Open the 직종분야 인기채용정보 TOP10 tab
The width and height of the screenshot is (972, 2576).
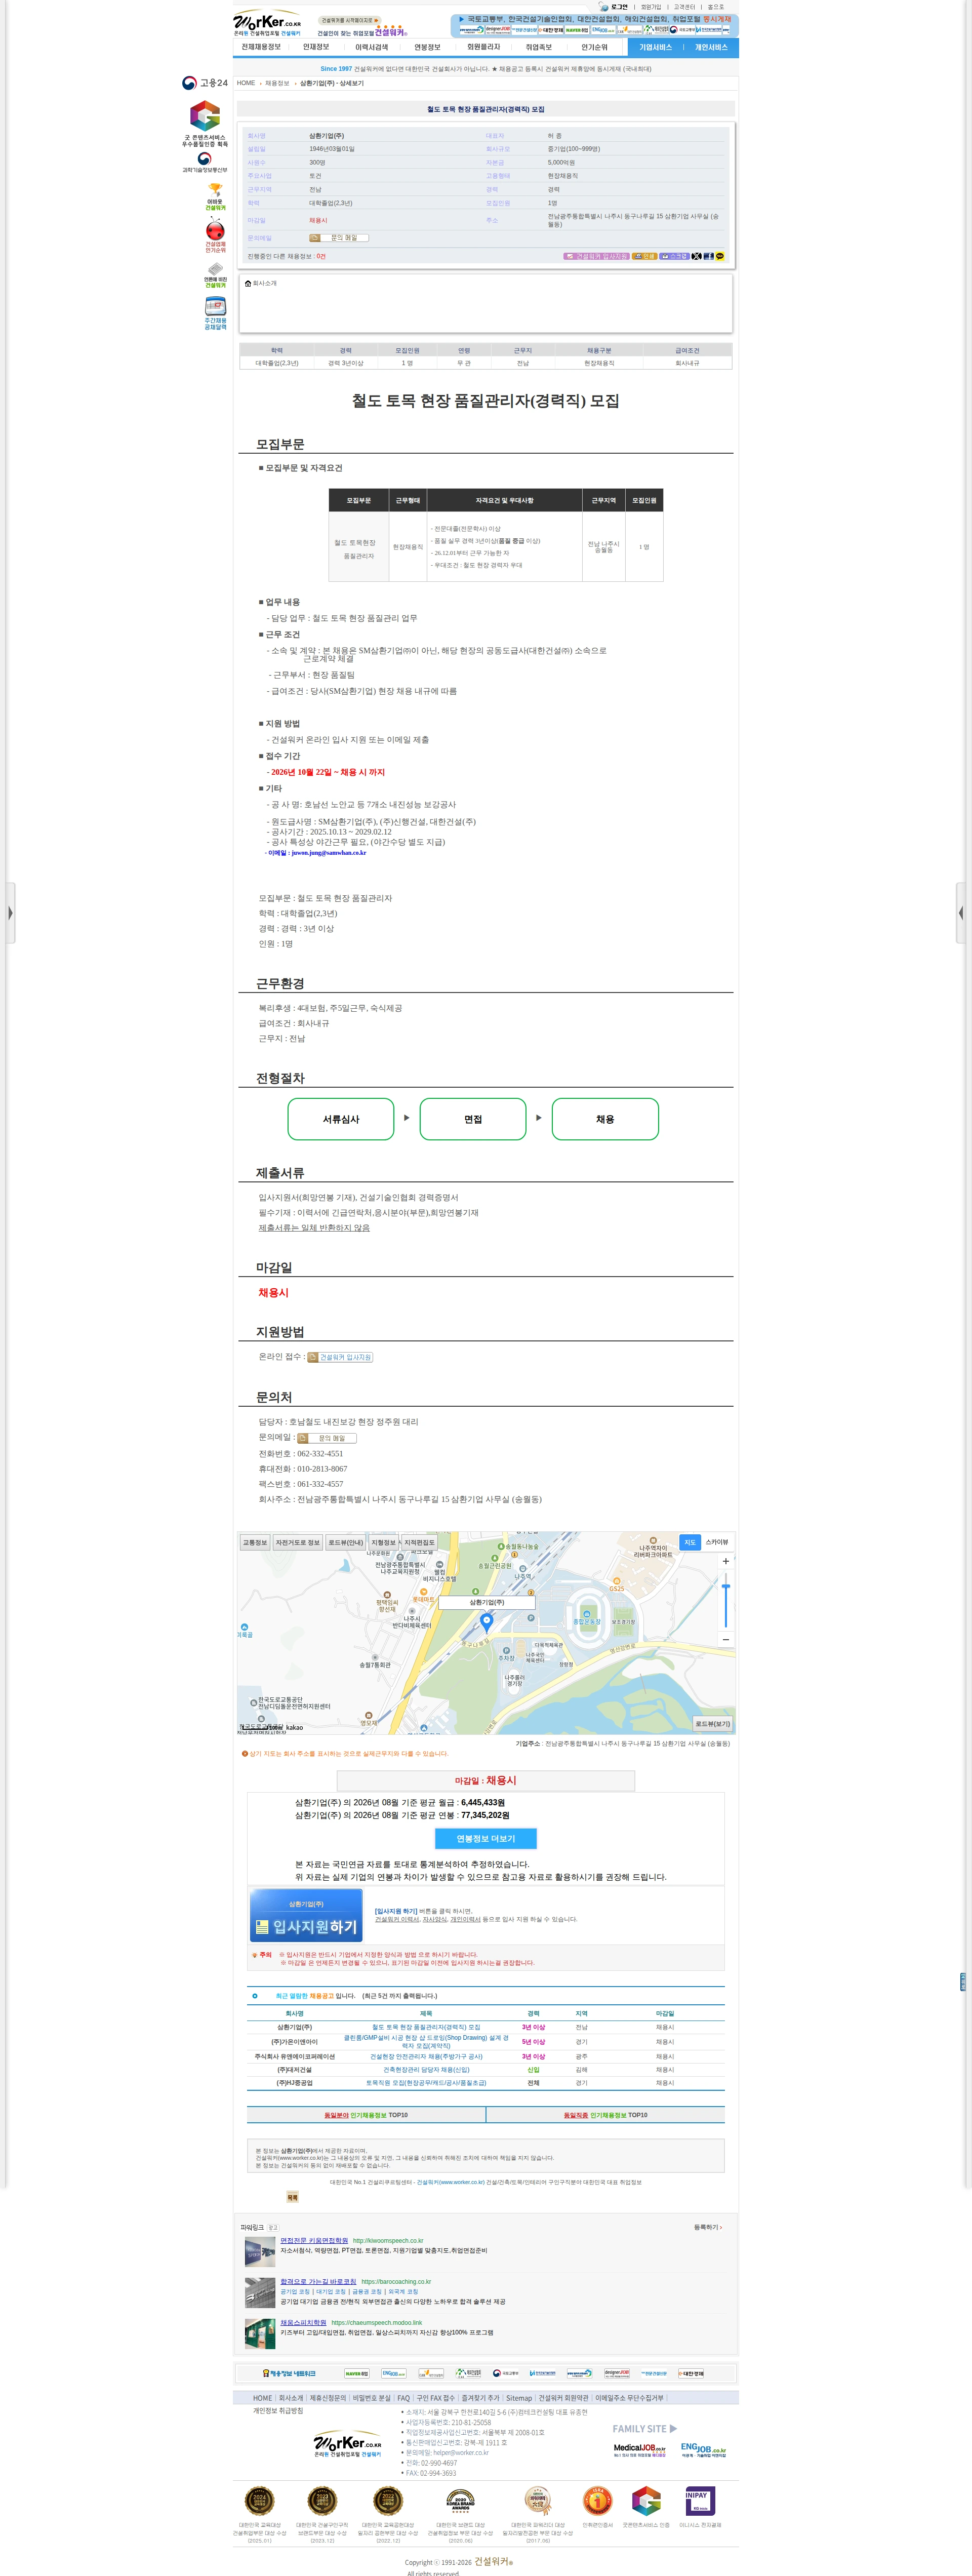coord(366,2114)
